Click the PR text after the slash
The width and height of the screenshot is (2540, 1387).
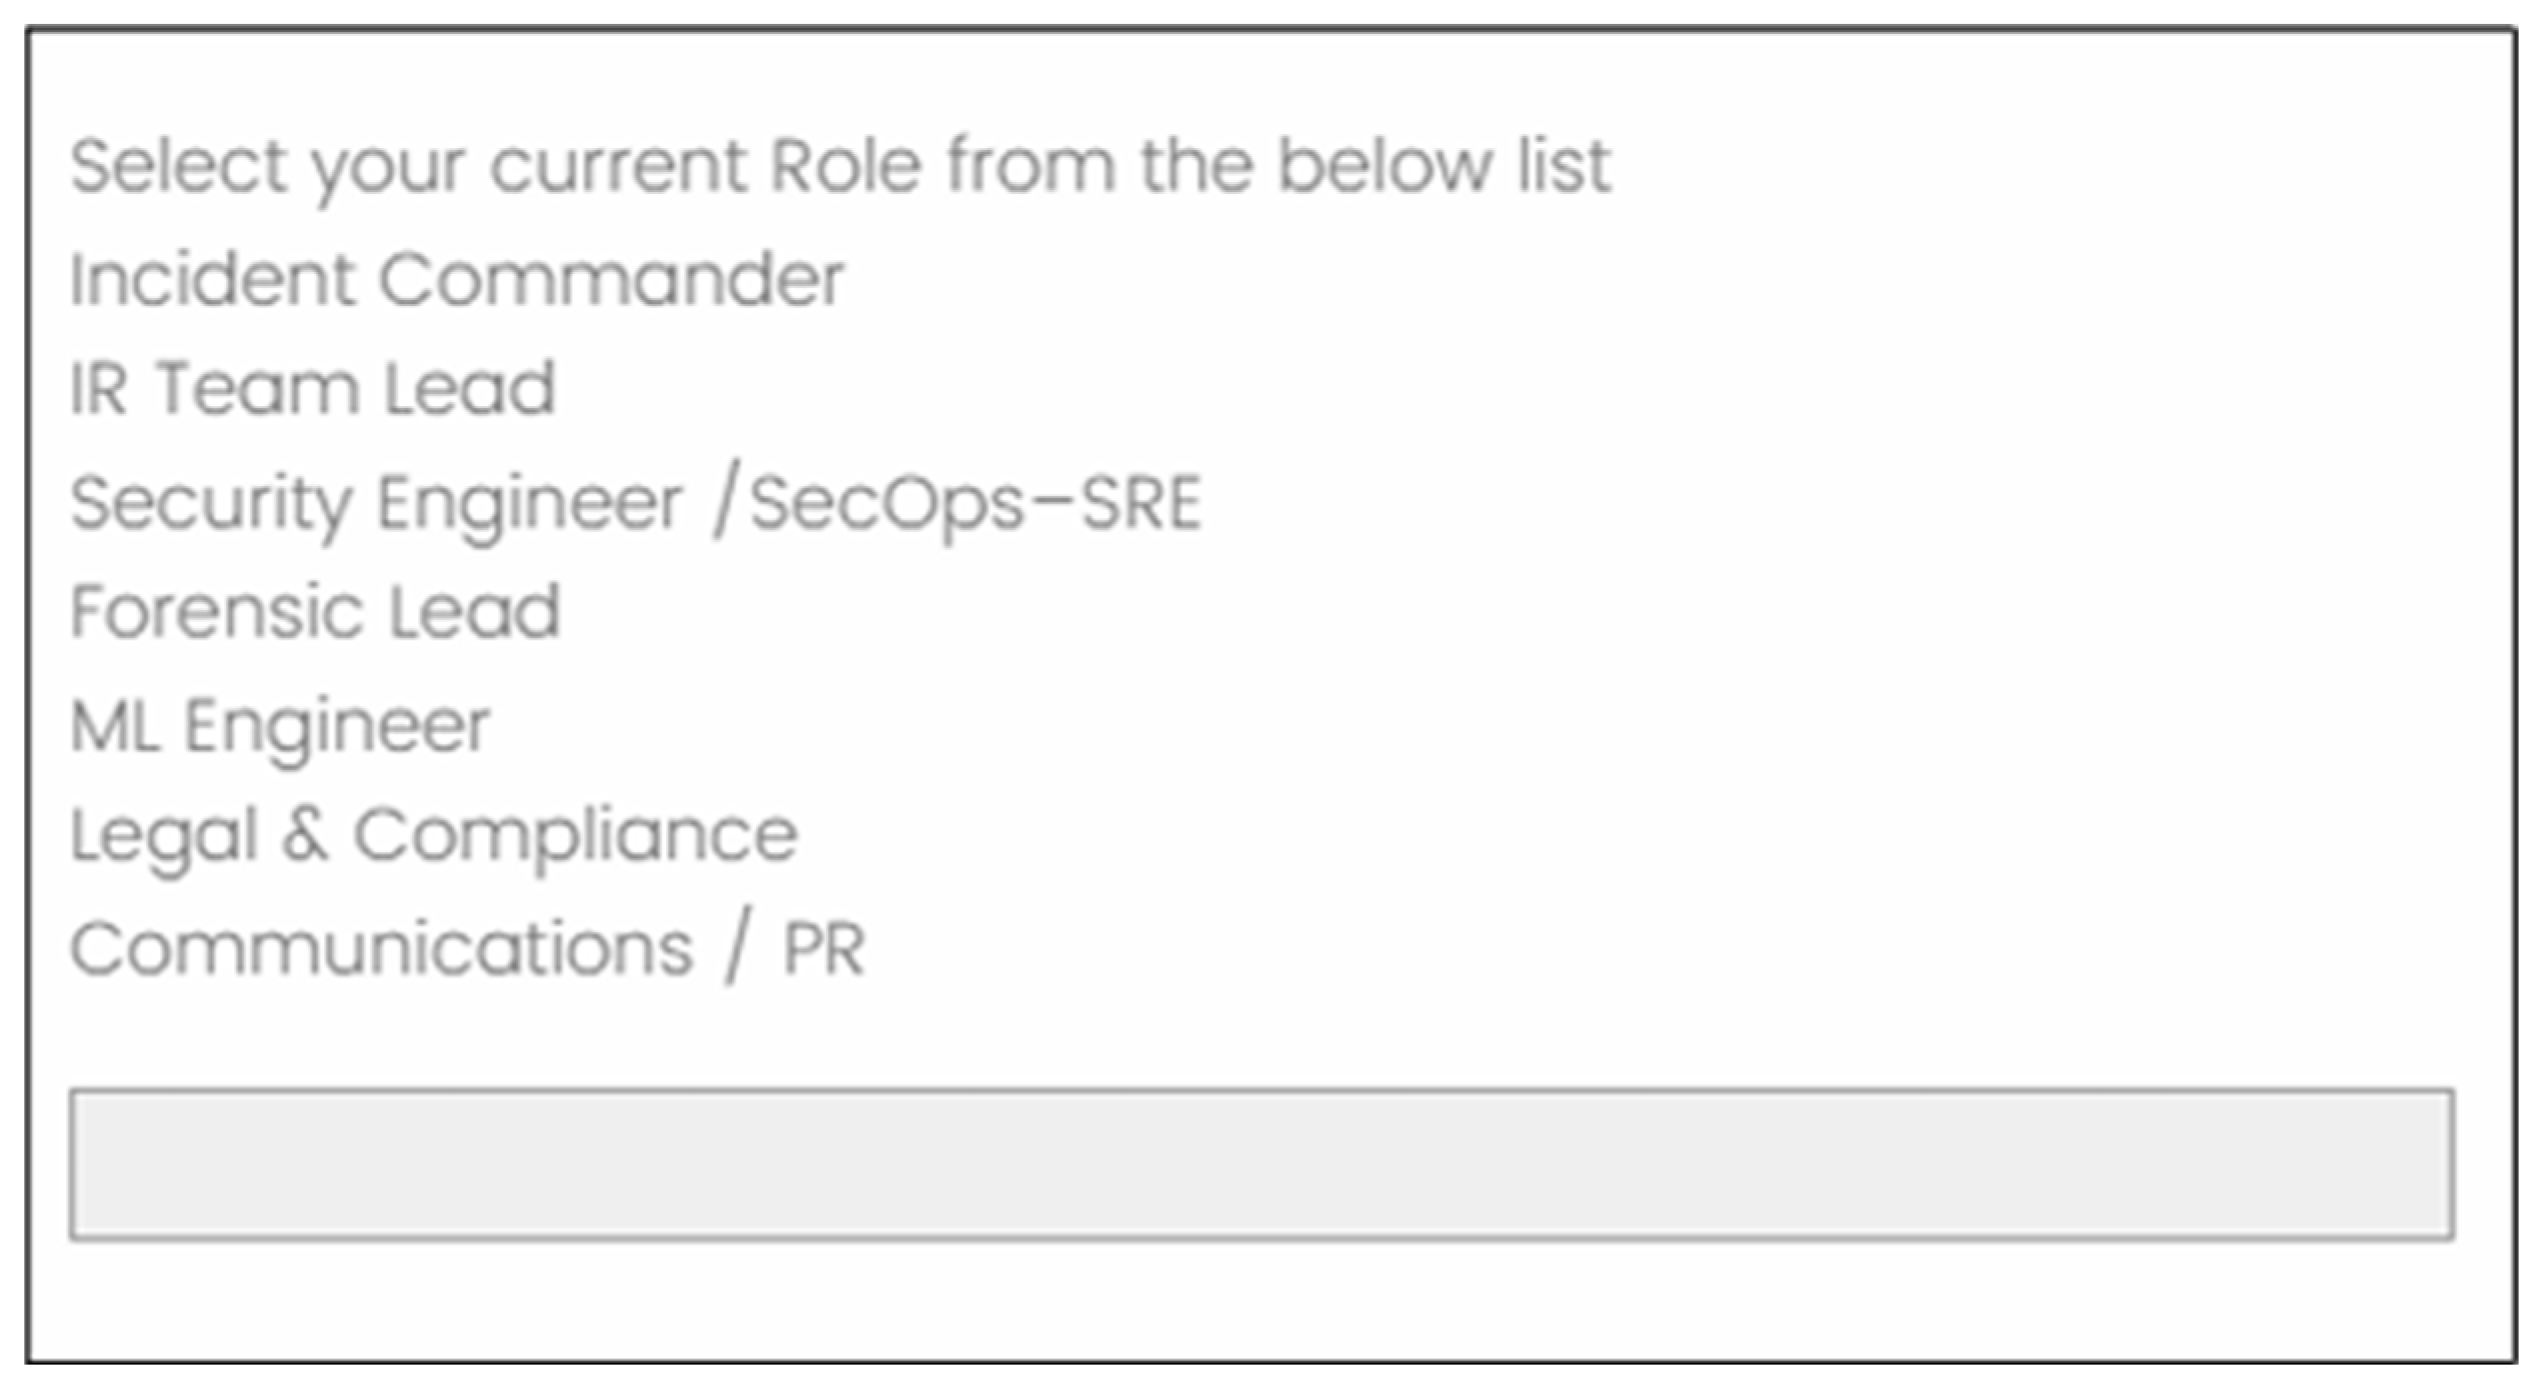tap(824, 949)
